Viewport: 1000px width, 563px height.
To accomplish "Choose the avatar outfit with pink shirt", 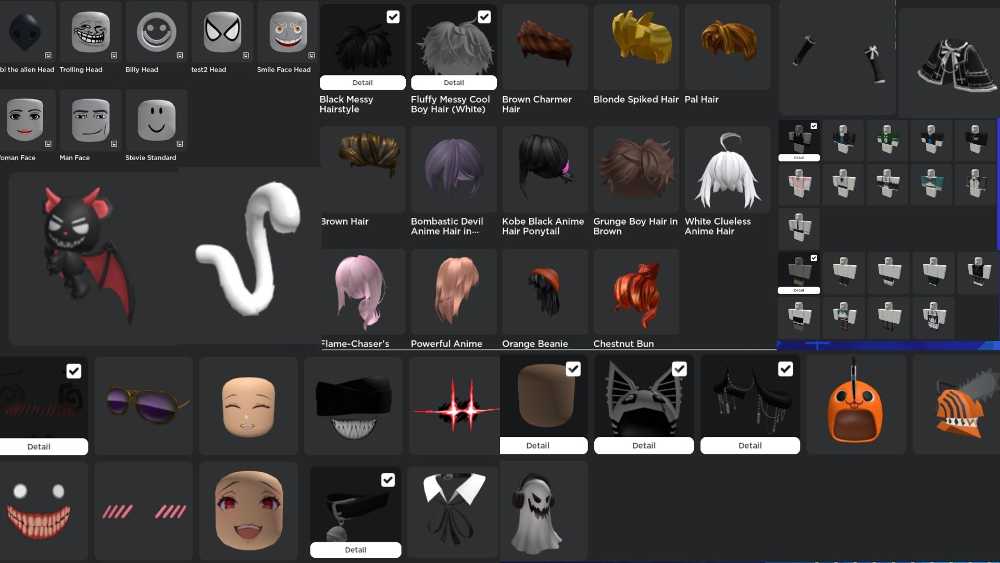I will [799, 184].
